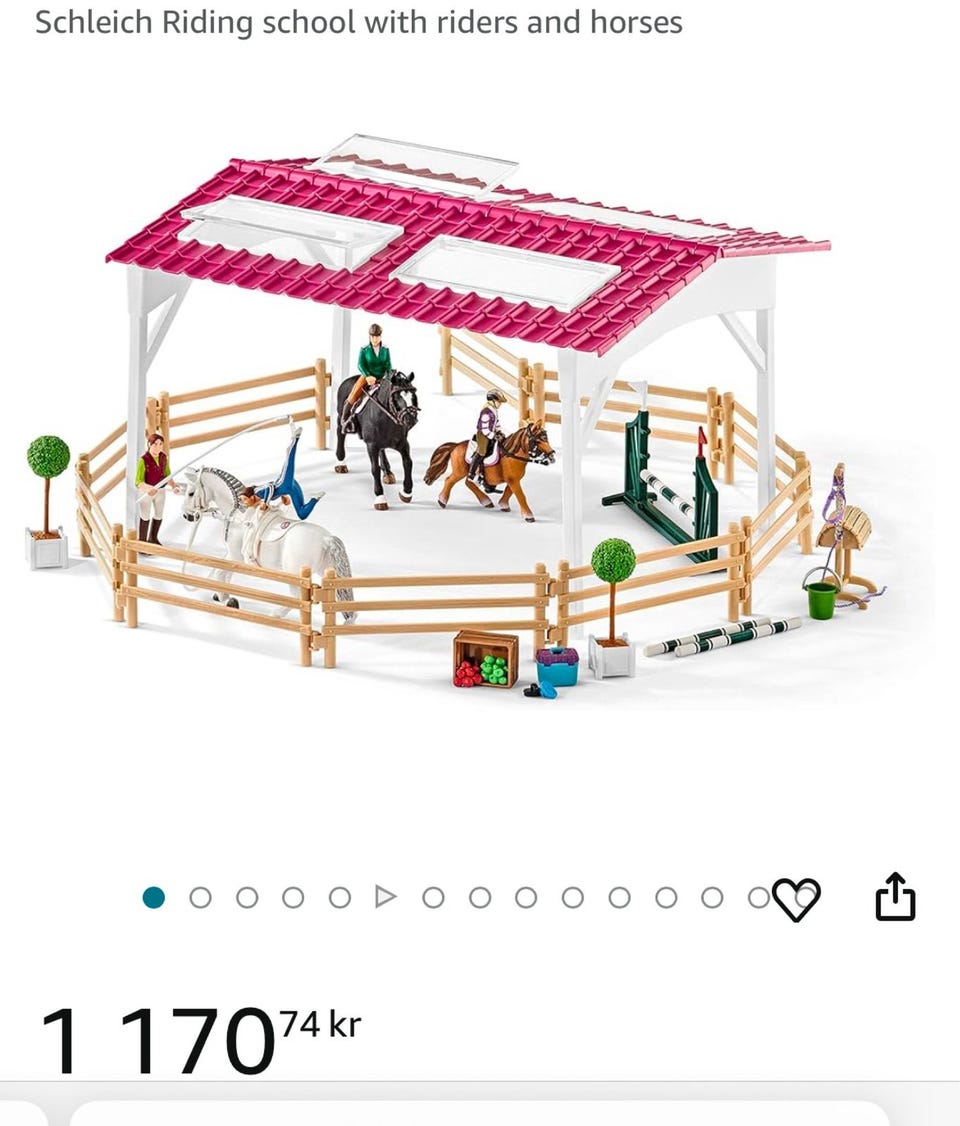Viewport: 960px width, 1126px height.
Task: Select the sixth dot after the play triangle
Action: tap(666, 898)
